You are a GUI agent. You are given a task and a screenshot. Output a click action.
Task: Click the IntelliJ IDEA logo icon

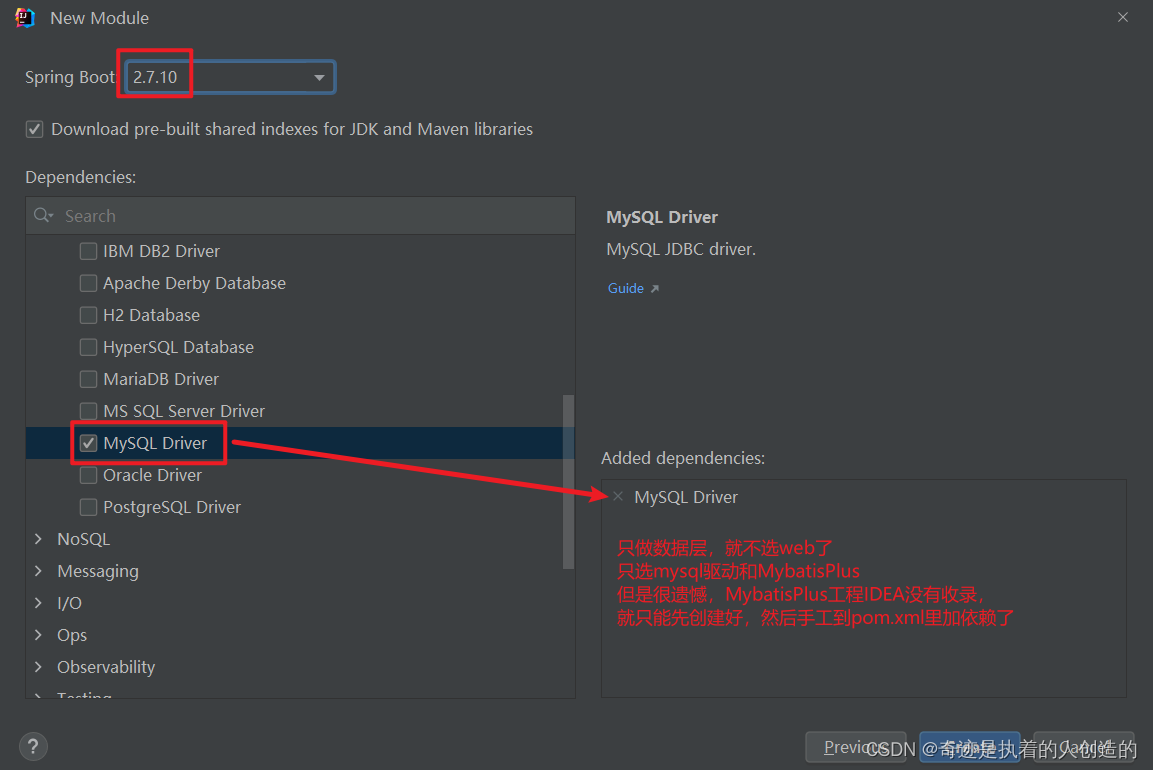pos(25,18)
